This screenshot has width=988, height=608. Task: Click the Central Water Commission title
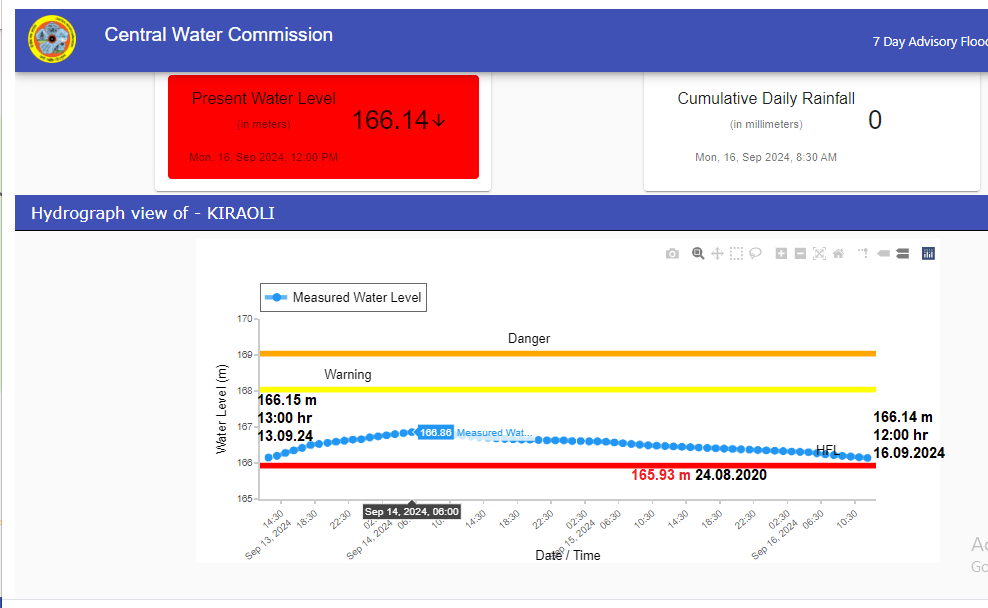218,35
